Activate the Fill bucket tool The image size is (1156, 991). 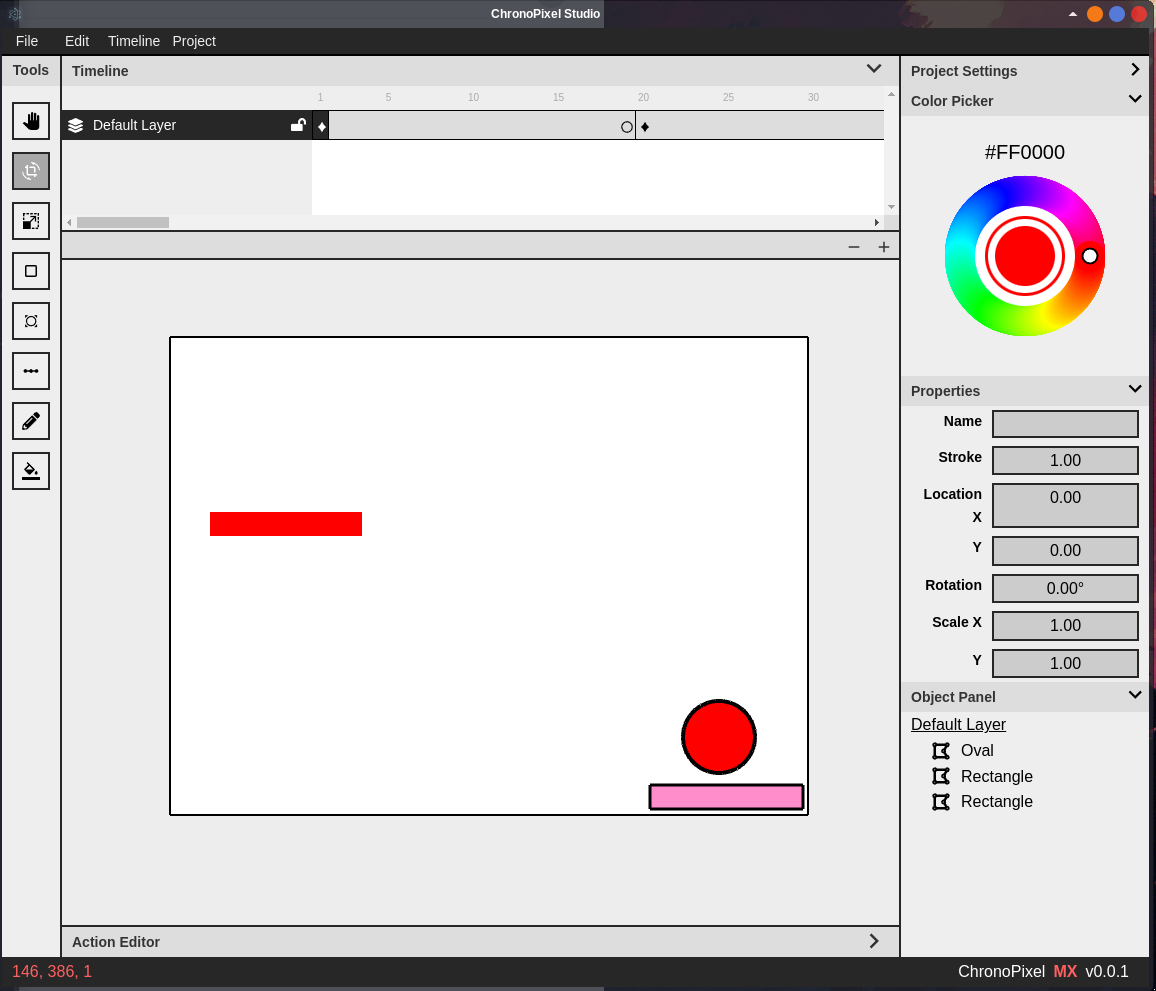point(30,471)
